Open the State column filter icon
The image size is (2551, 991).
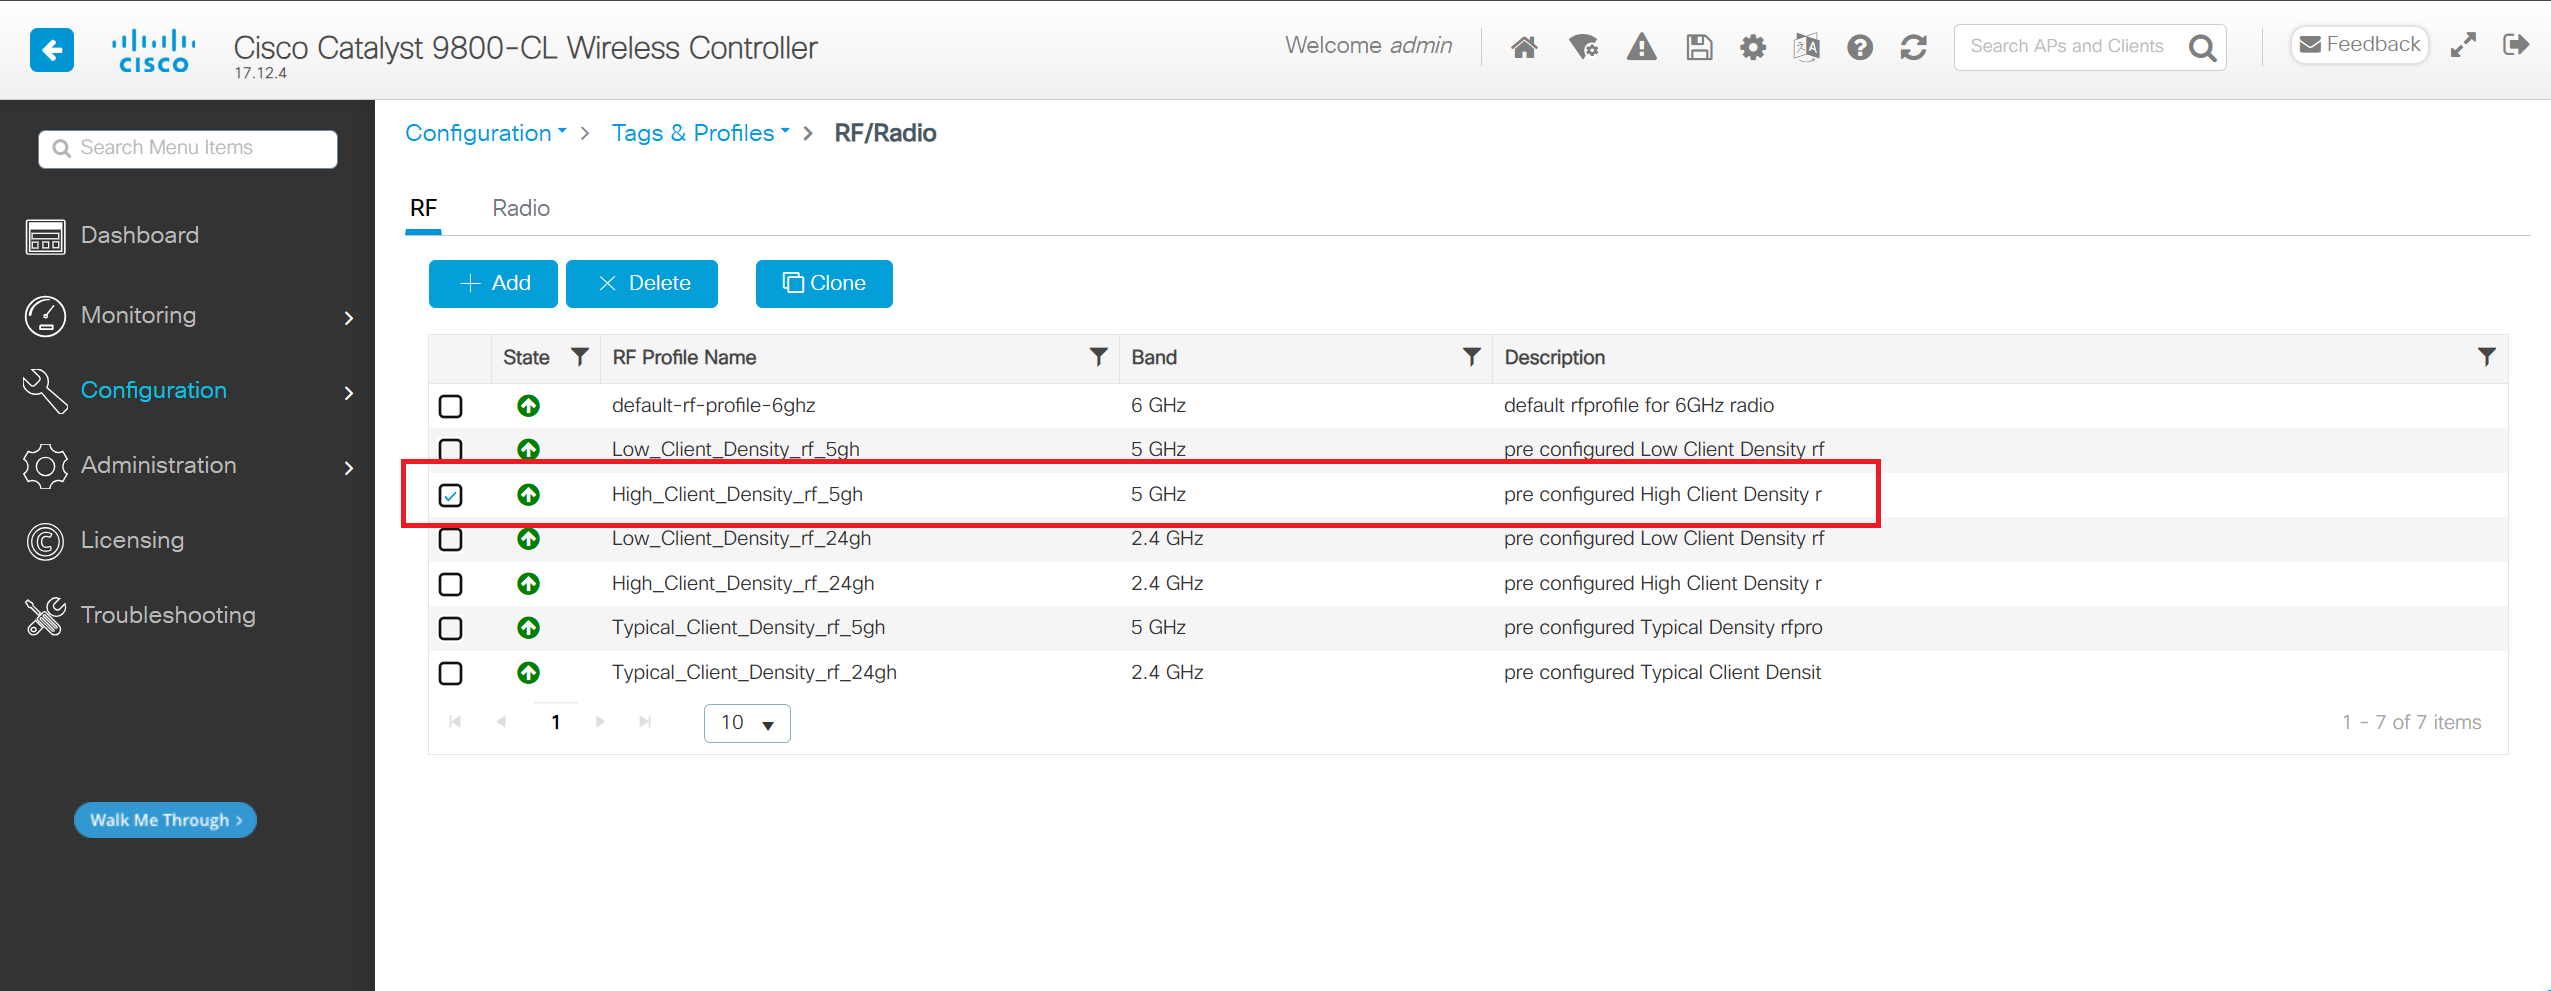click(579, 357)
